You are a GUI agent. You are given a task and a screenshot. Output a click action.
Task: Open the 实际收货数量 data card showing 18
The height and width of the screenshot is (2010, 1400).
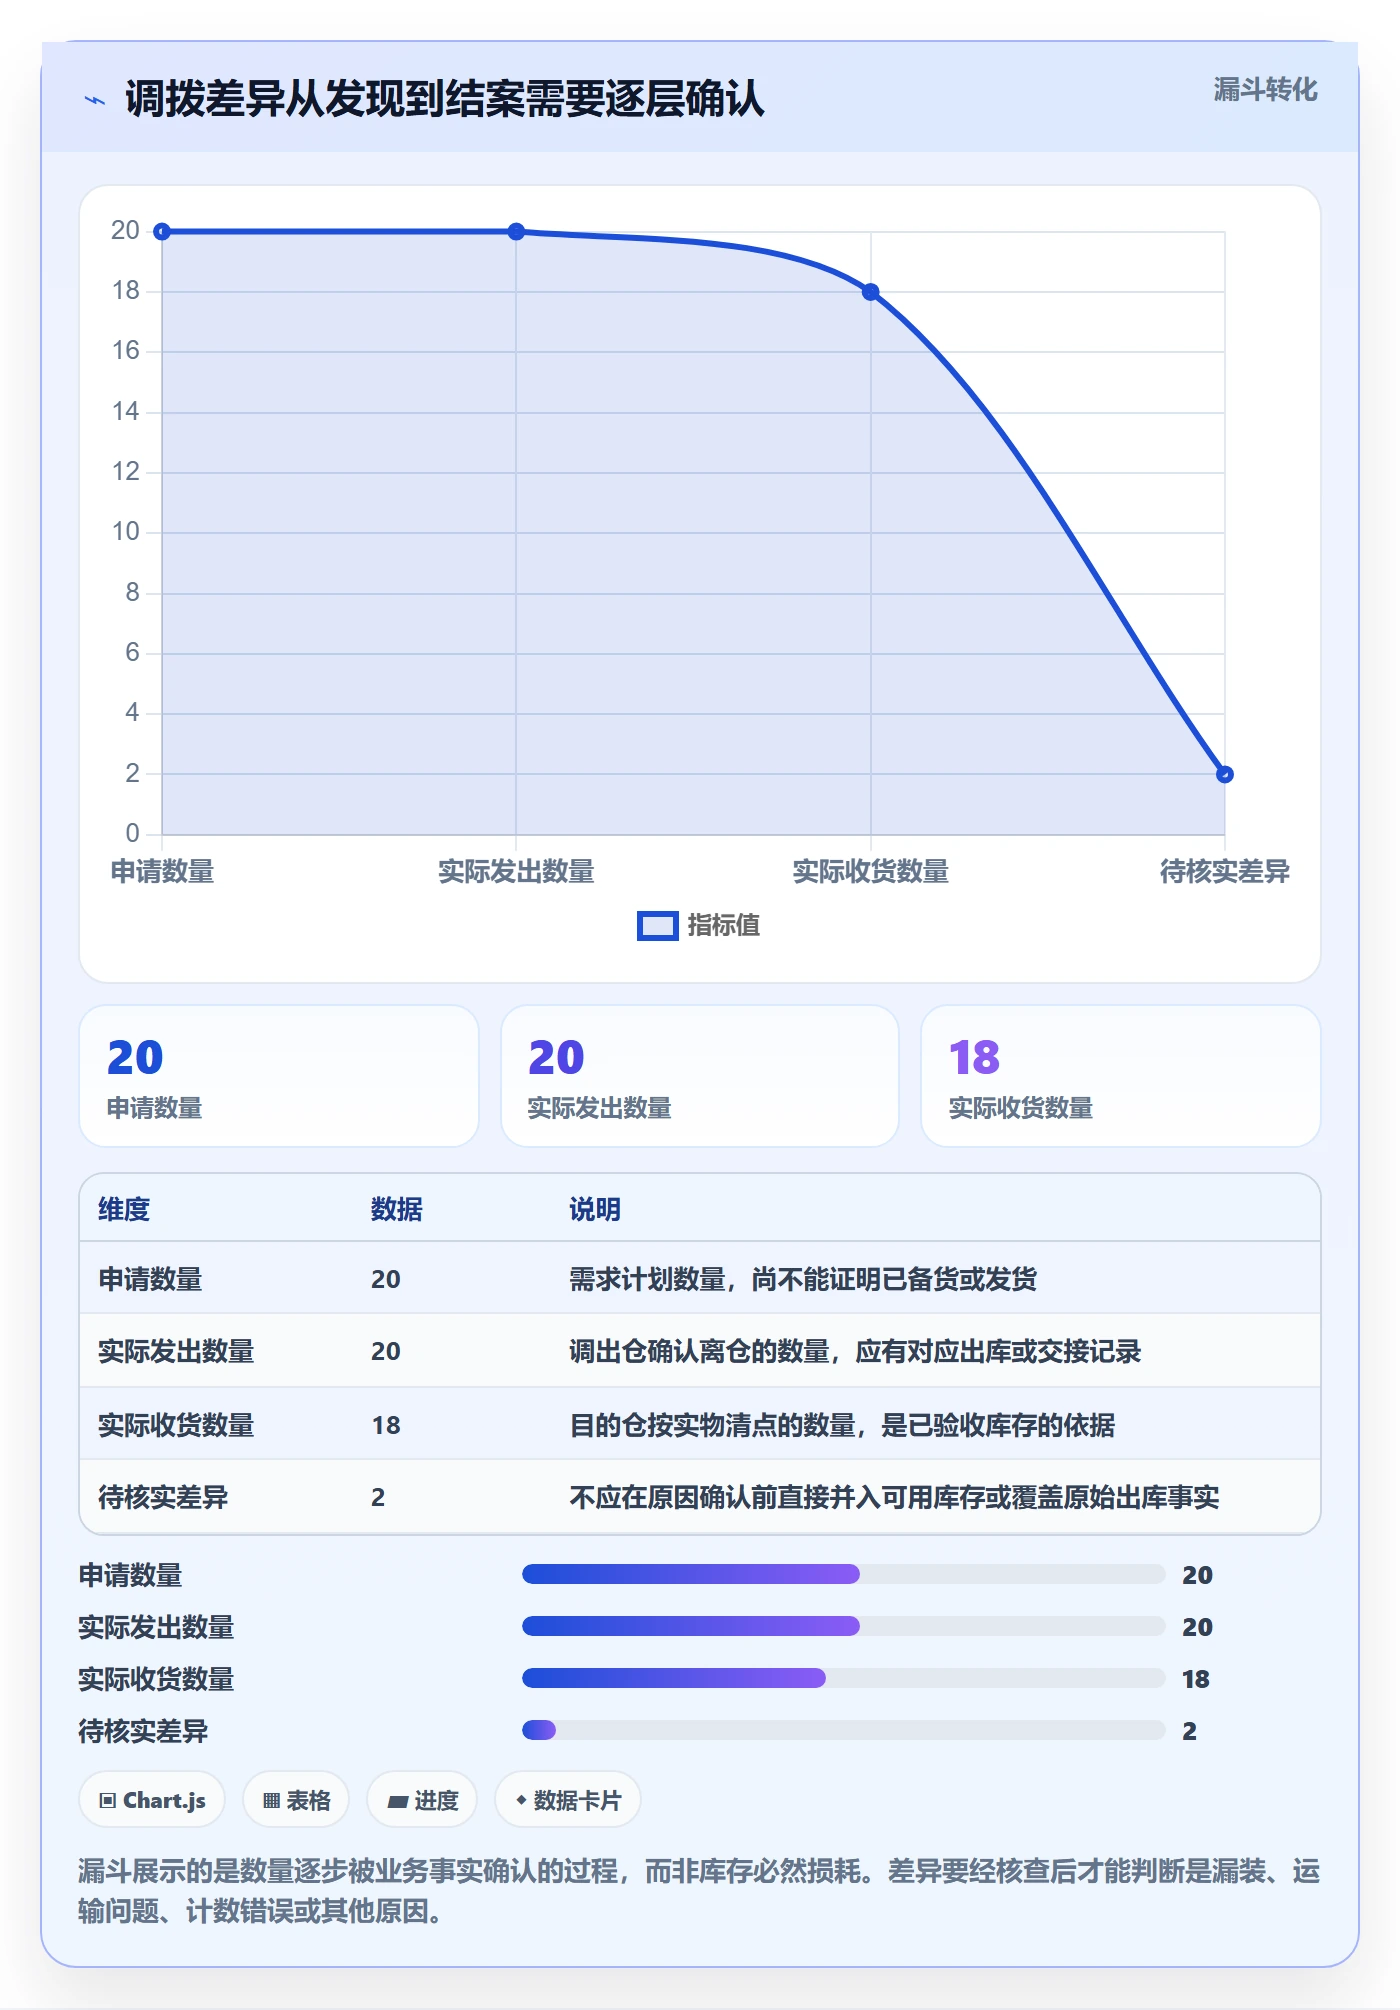(1121, 1076)
